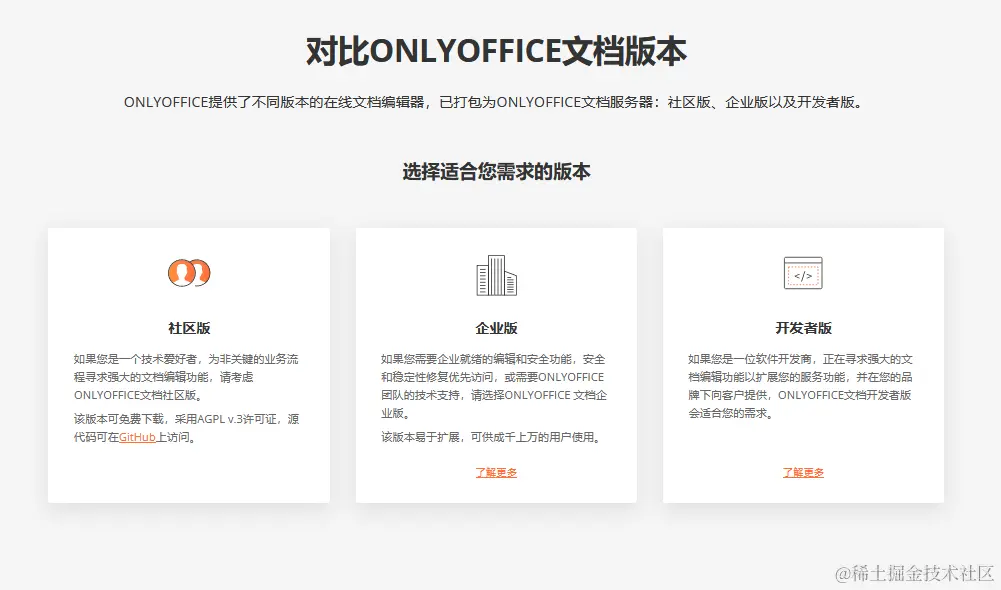
Task: Click the 企业版 paragraph starting 如果您需要企业就绪
Action: click(494, 386)
